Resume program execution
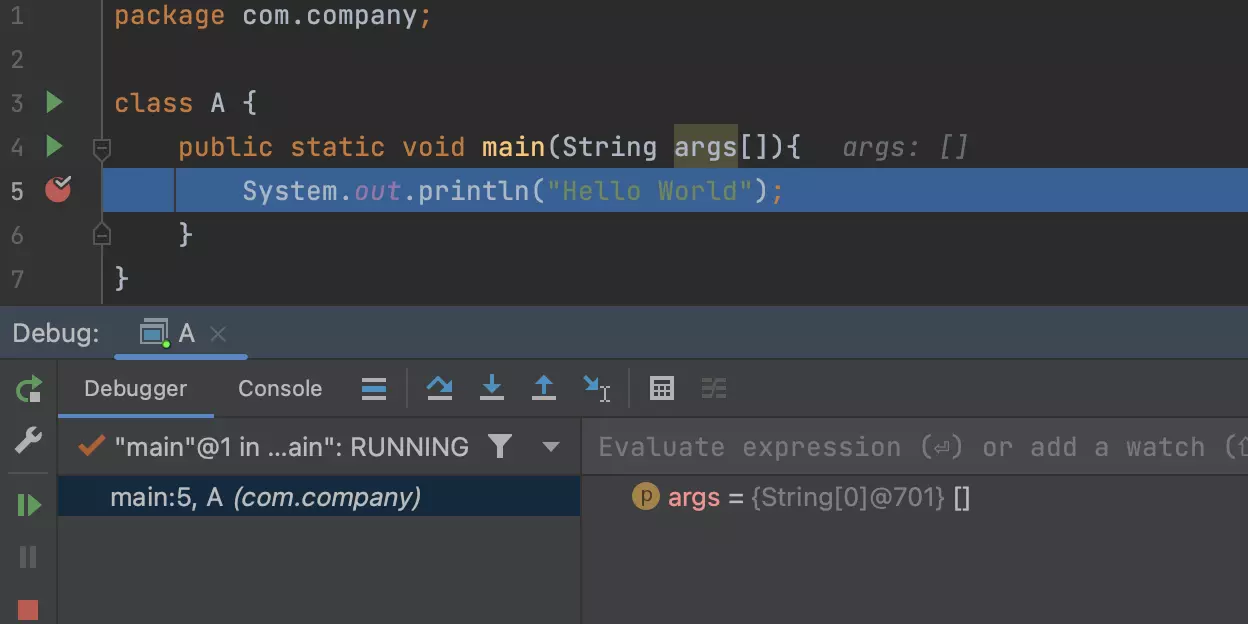This screenshot has height=624, width=1248. pyautogui.click(x=29, y=505)
